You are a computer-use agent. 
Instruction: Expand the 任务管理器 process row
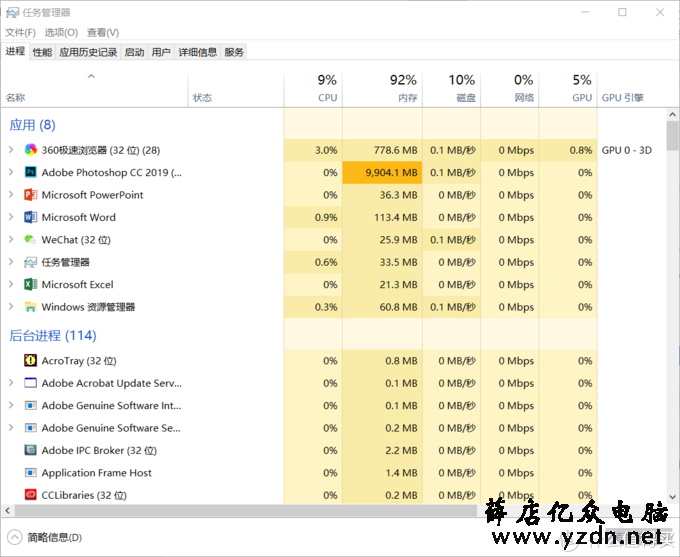coord(11,262)
